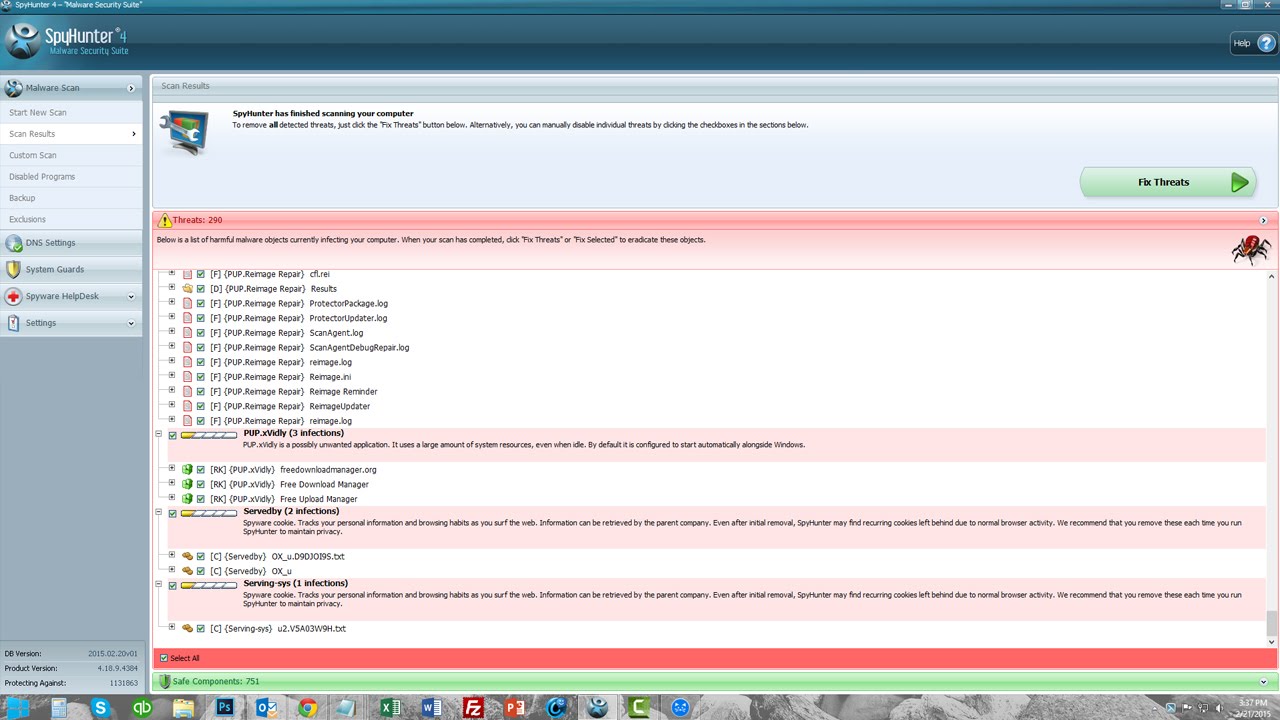Click the Settings panel icon in sidebar
This screenshot has width=1280, height=720.
coord(13,323)
